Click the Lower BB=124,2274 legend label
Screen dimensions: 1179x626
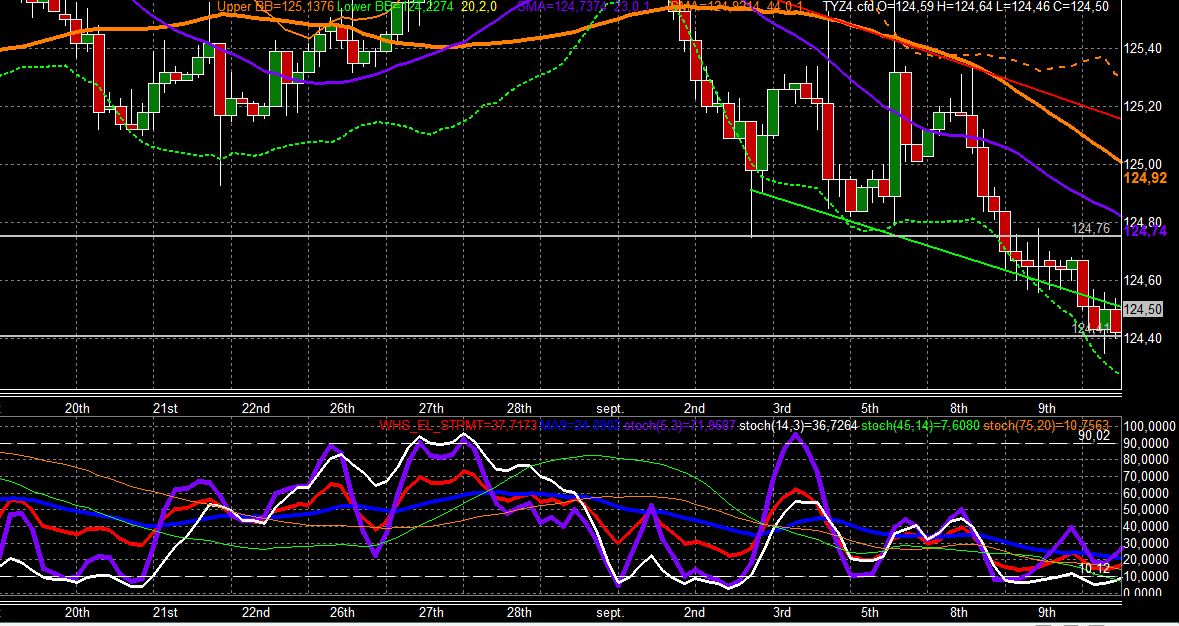point(394,7)
